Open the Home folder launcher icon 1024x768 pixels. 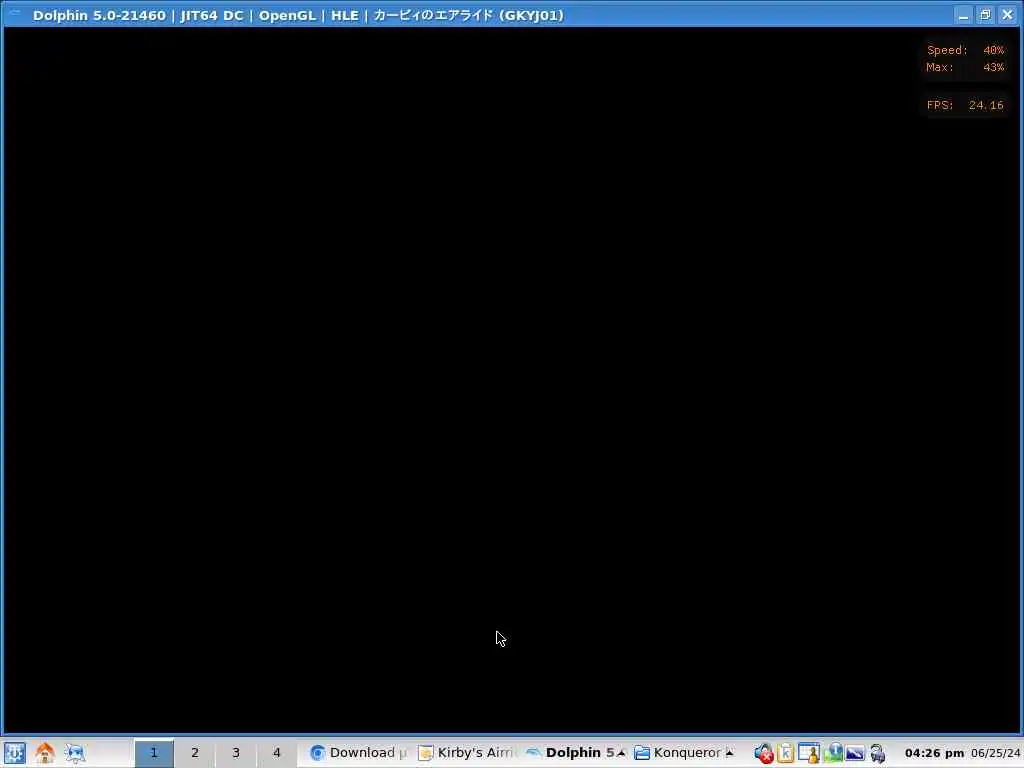[x=44, y=753]
